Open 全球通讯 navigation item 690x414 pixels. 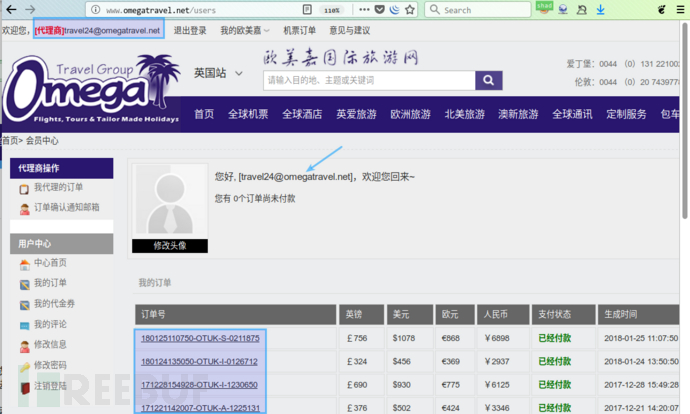click(573, 114)
